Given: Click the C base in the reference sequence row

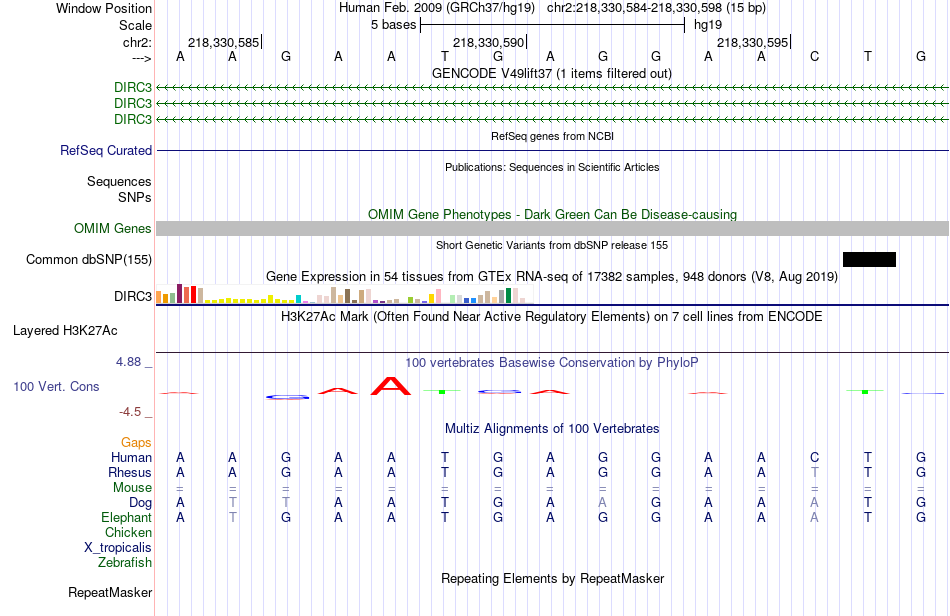Looking at the screenshot, I should point(814,56).
